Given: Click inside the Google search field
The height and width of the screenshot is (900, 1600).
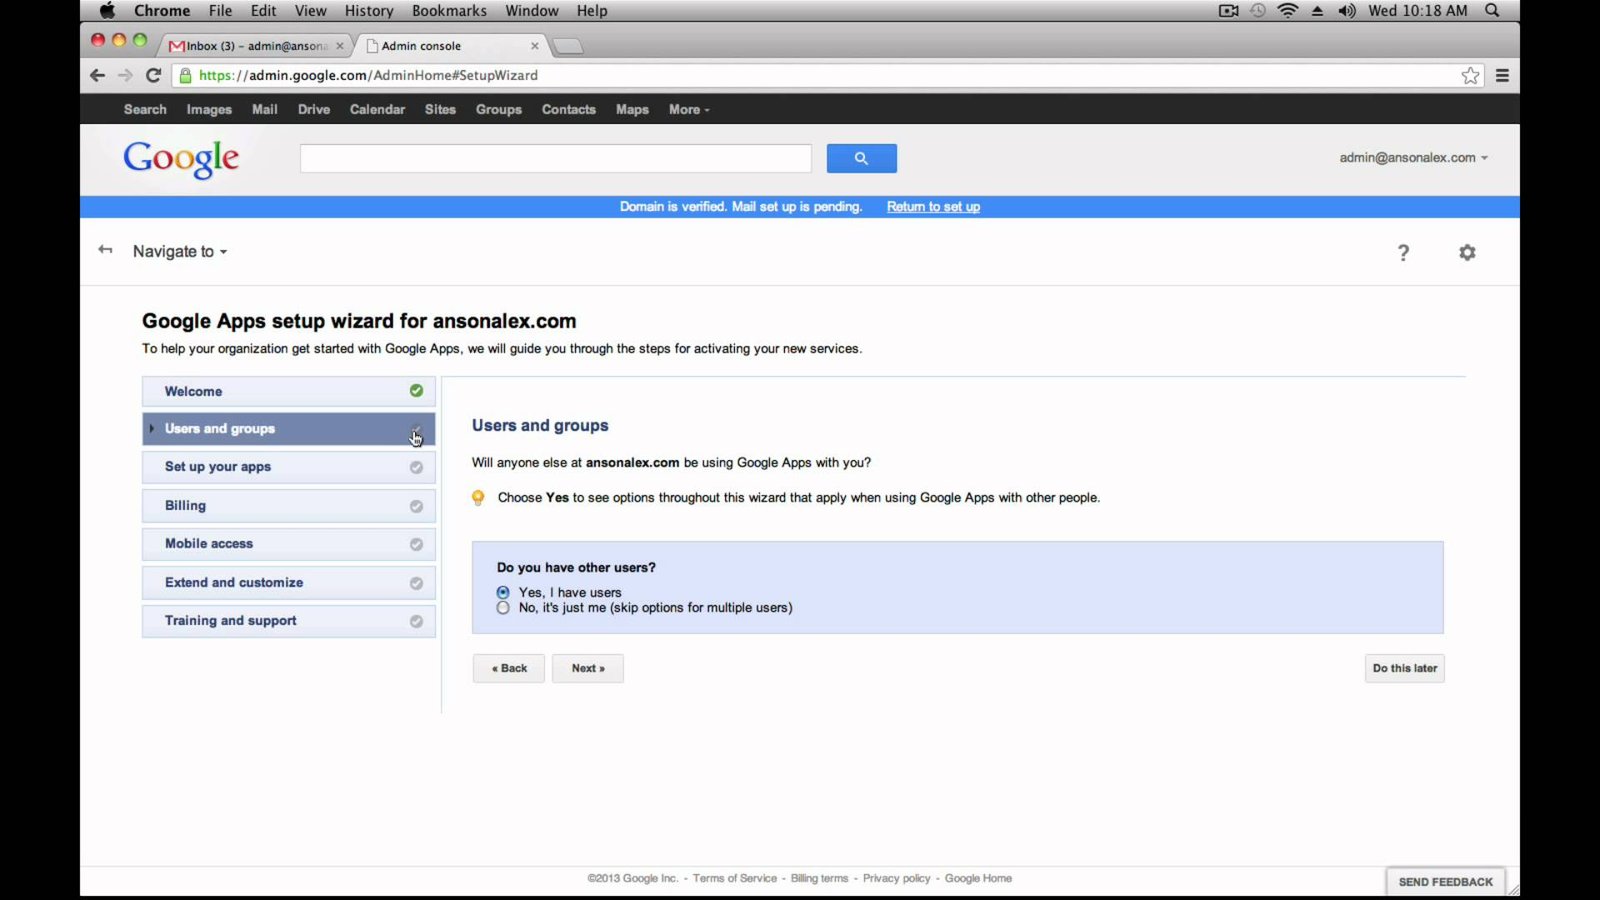Looking at the screenshot, I should (555, 157).
